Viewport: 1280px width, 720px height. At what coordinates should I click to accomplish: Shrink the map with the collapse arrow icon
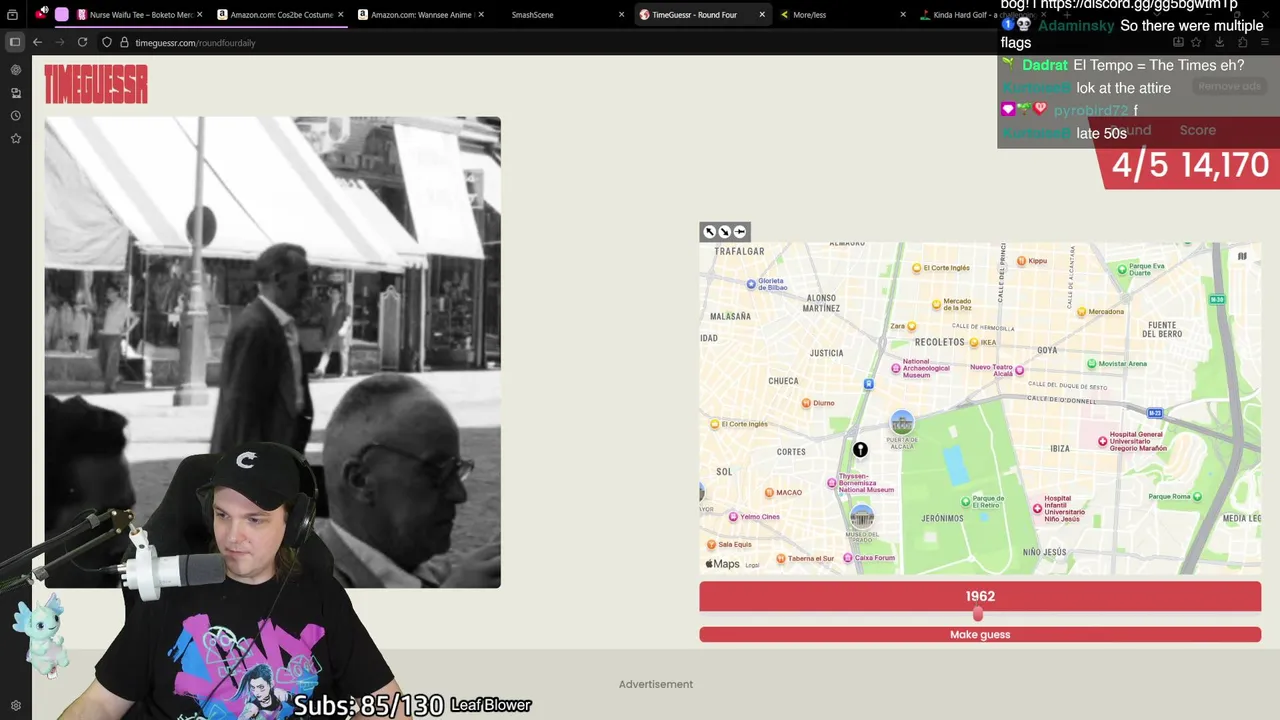pos(724,232)
